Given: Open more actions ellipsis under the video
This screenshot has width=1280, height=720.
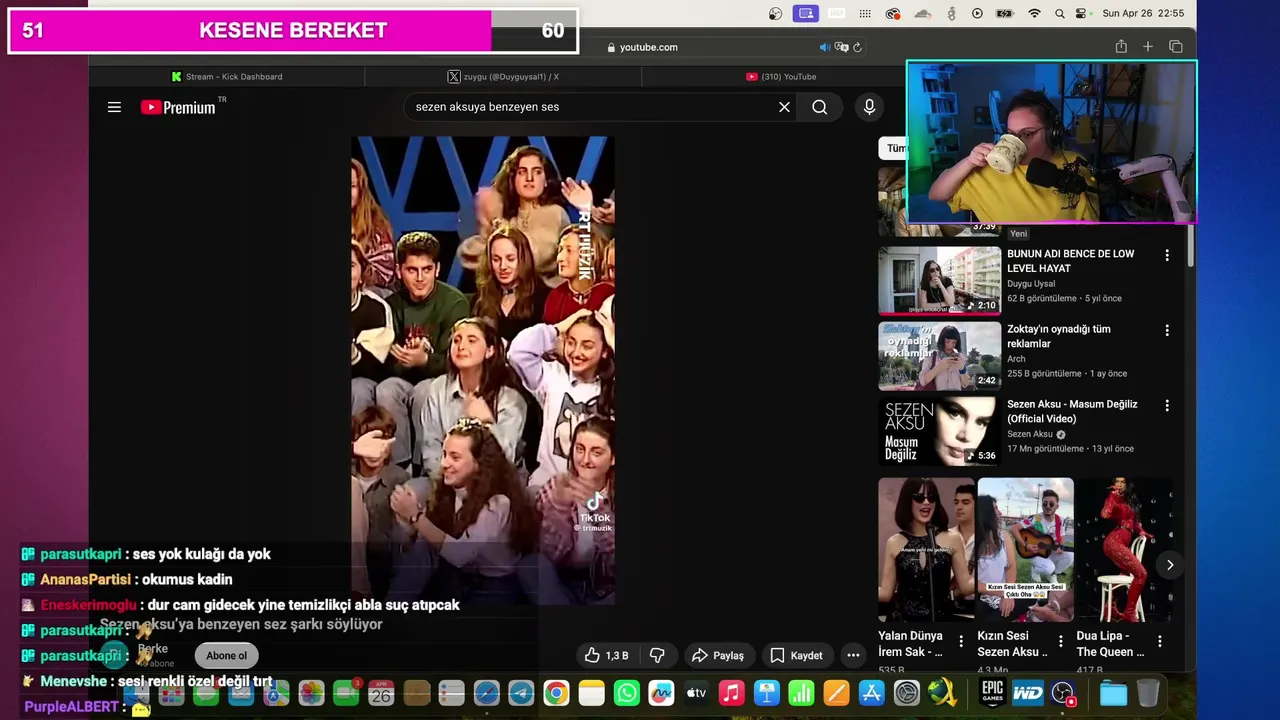Looking at the screenshot, I should [853, 655].
